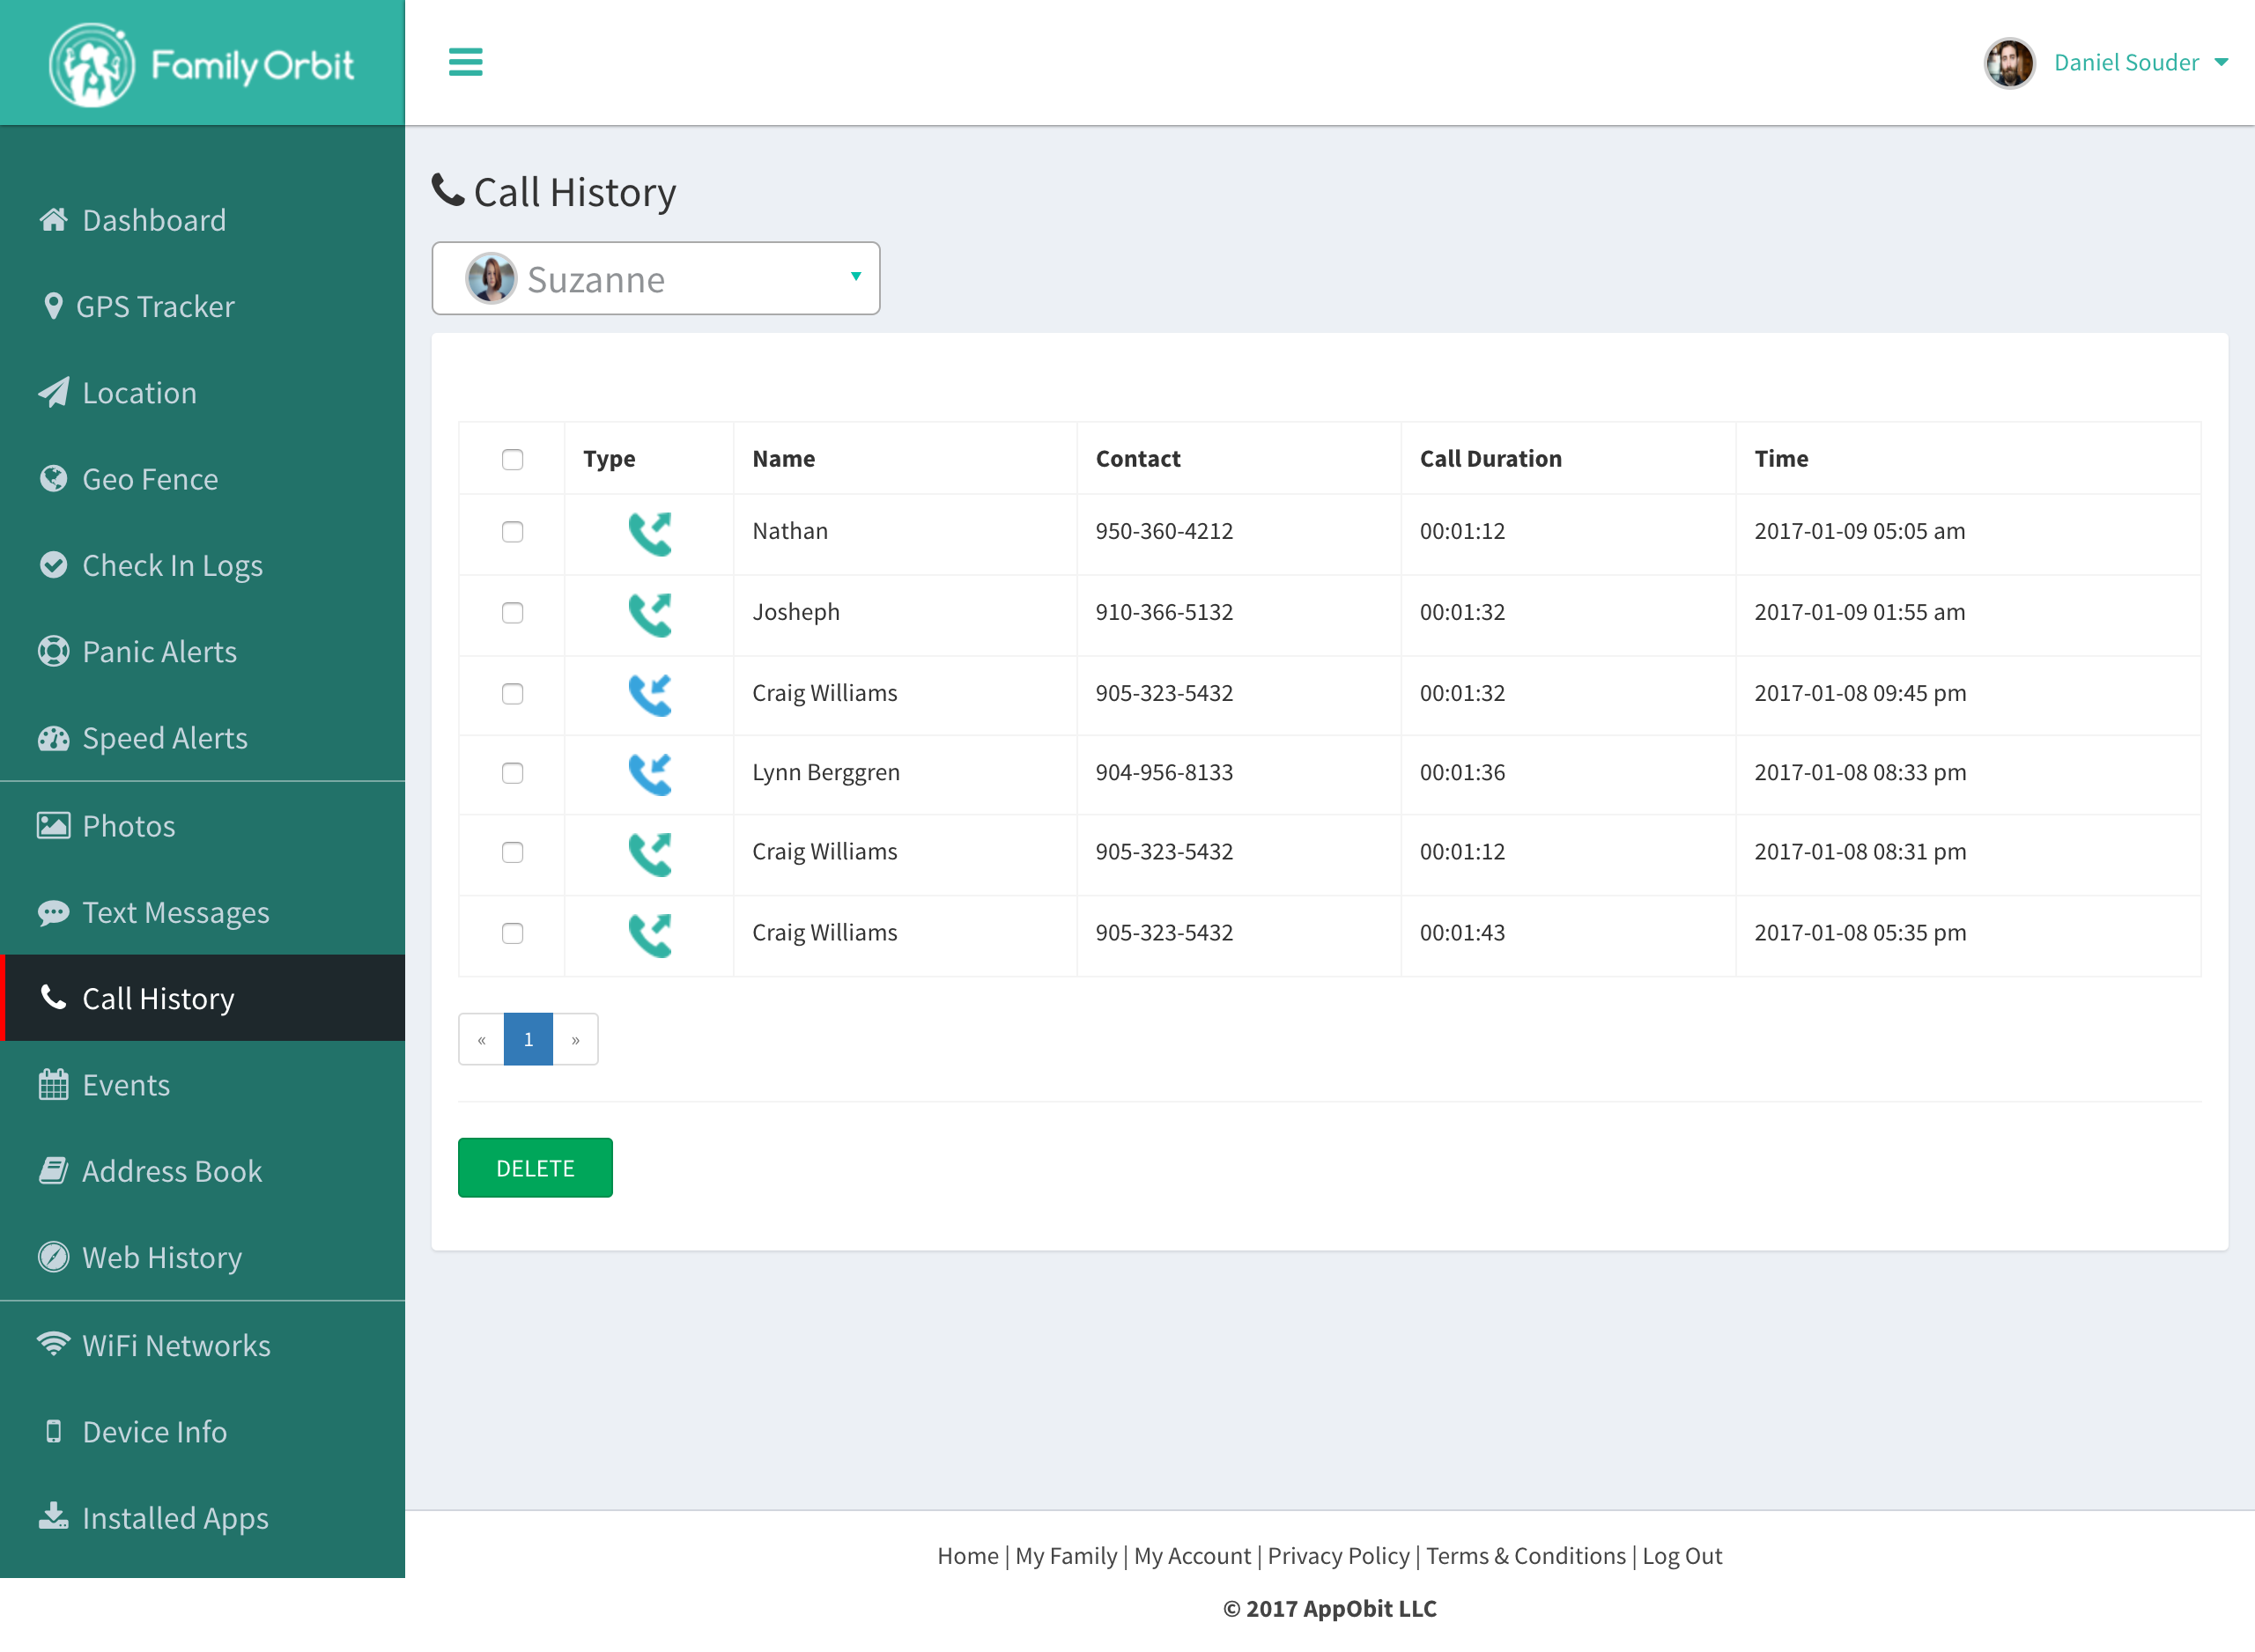Click the Web History compass icon
The image size is (2255, 1652).
click(x=53, y=1256)
